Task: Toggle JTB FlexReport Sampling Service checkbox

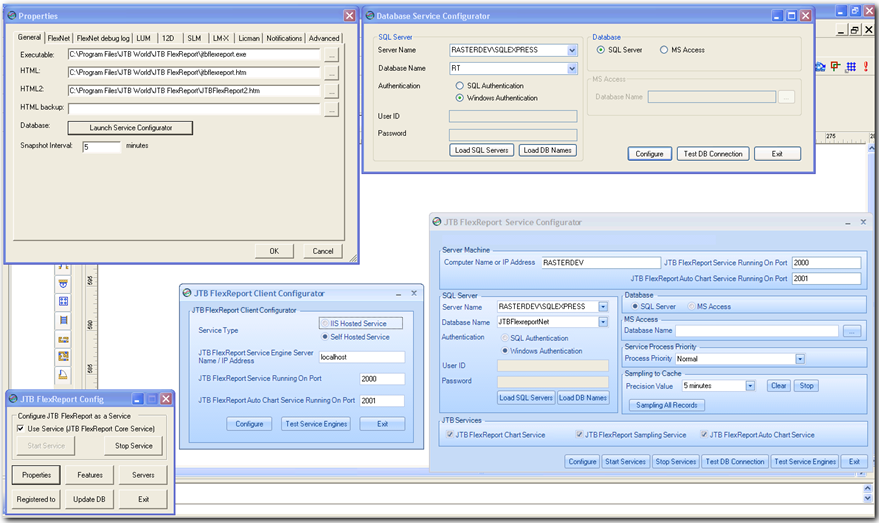Action: (x=579, y=434)
